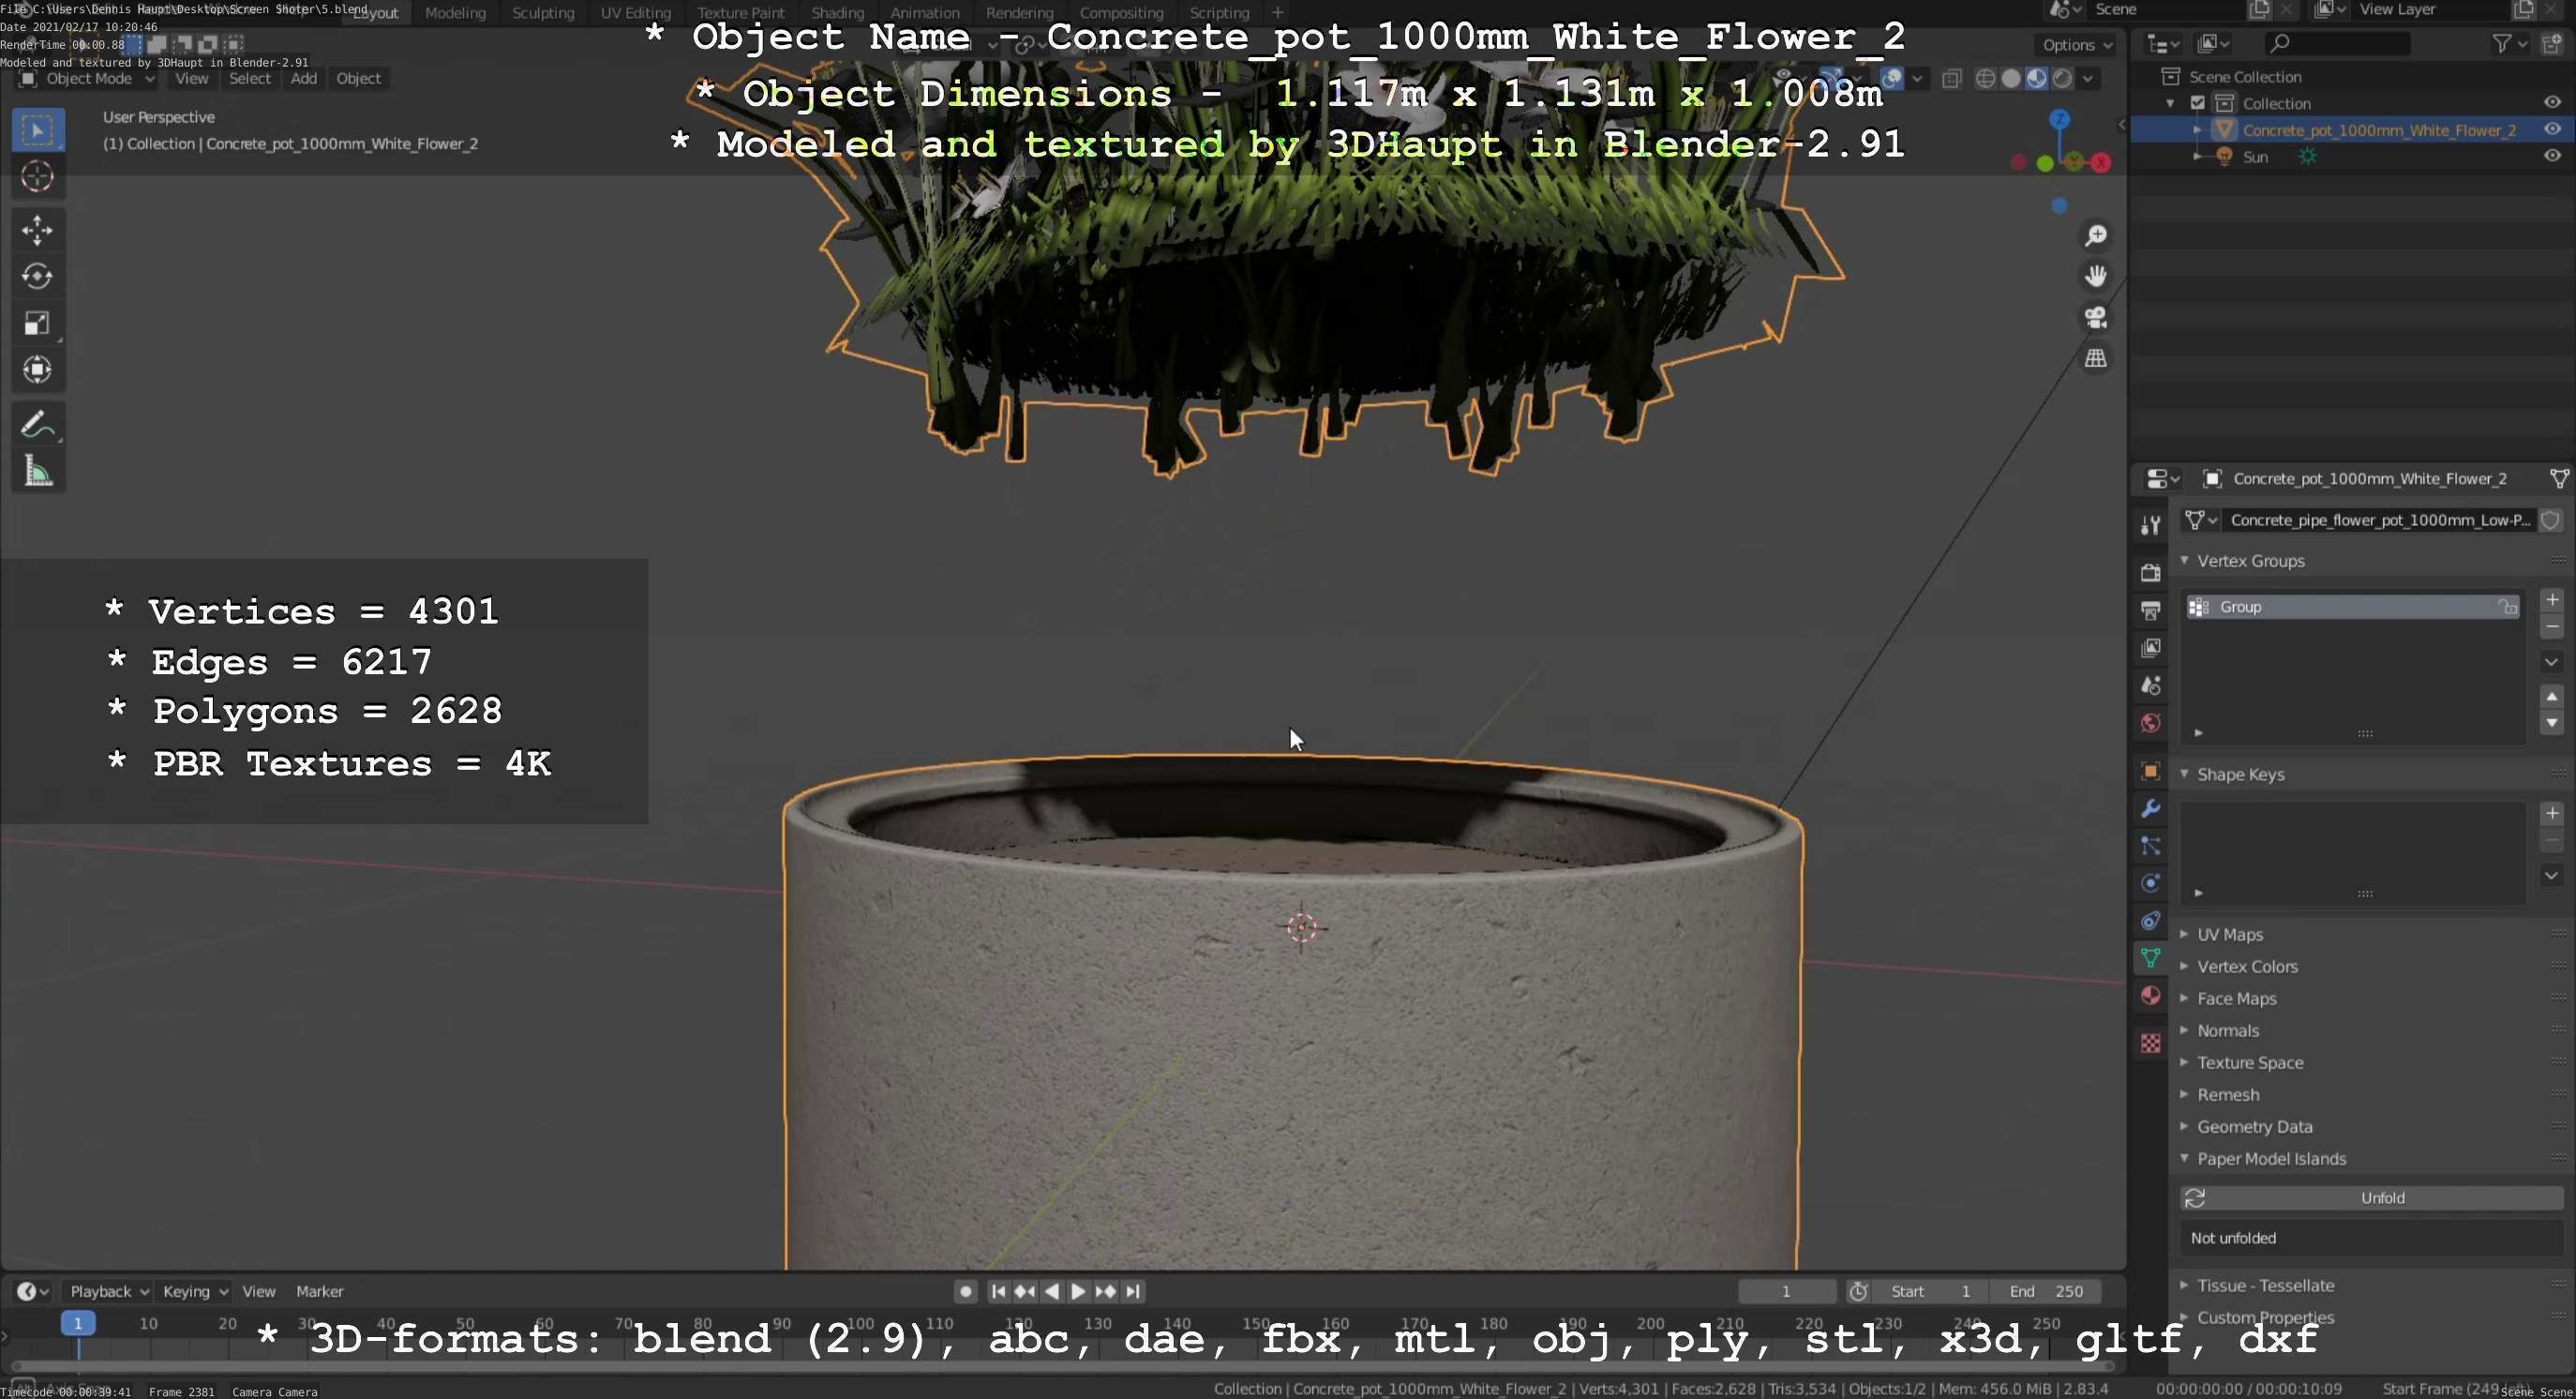Screen dimensions: 2576x1399
Task: Switch to rendered viewport shading
Action: pyautogui.click(x=2062, y=78)
